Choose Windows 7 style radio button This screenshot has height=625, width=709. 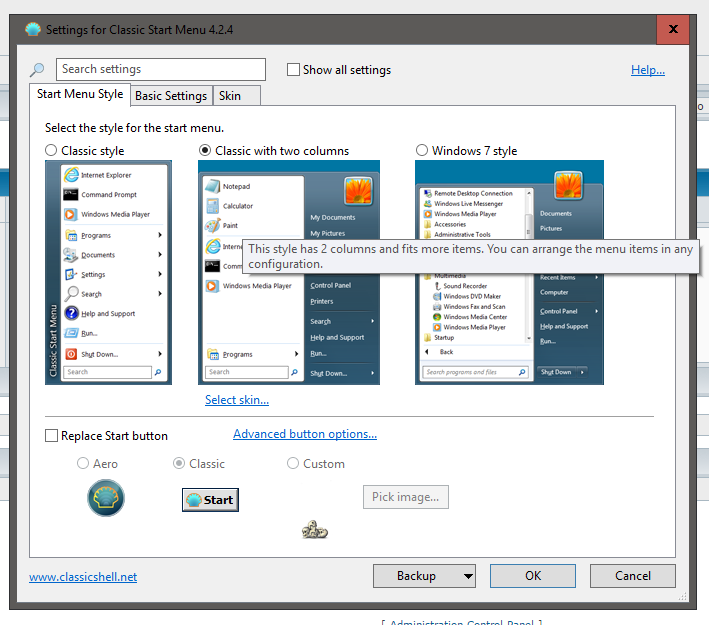pos(421,150)
